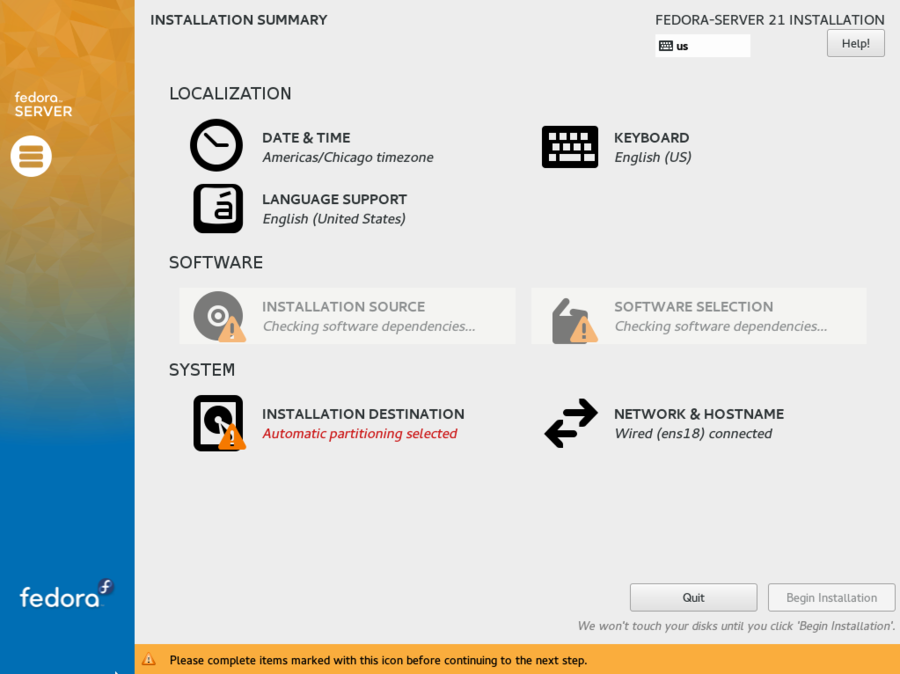This screenshot has height=674, width=900.
Task: Open LANGUAGE SUPPORT English (United States)
Action: [x=334, y=219]
